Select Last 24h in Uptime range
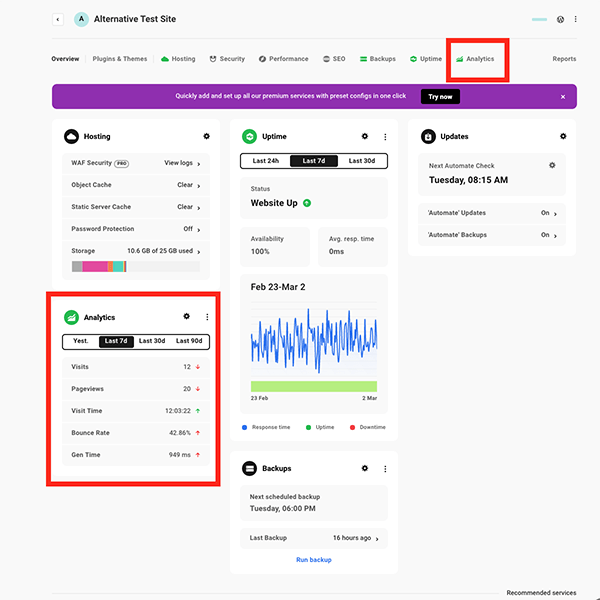 (266, 161)
